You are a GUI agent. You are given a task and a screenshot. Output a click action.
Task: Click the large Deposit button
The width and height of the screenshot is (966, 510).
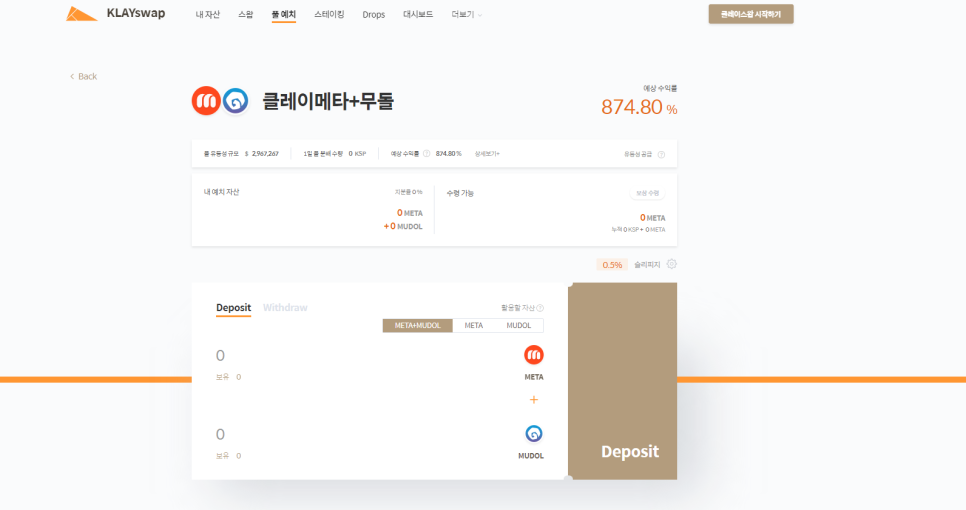coord(622,381)
